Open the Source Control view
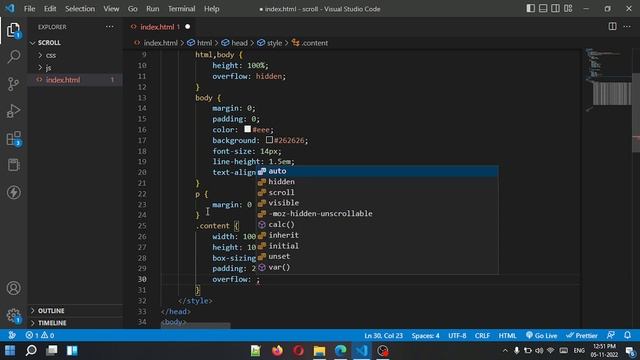This screenshot has width=640, height=360. pyautogui.click(x=13, y=84)
